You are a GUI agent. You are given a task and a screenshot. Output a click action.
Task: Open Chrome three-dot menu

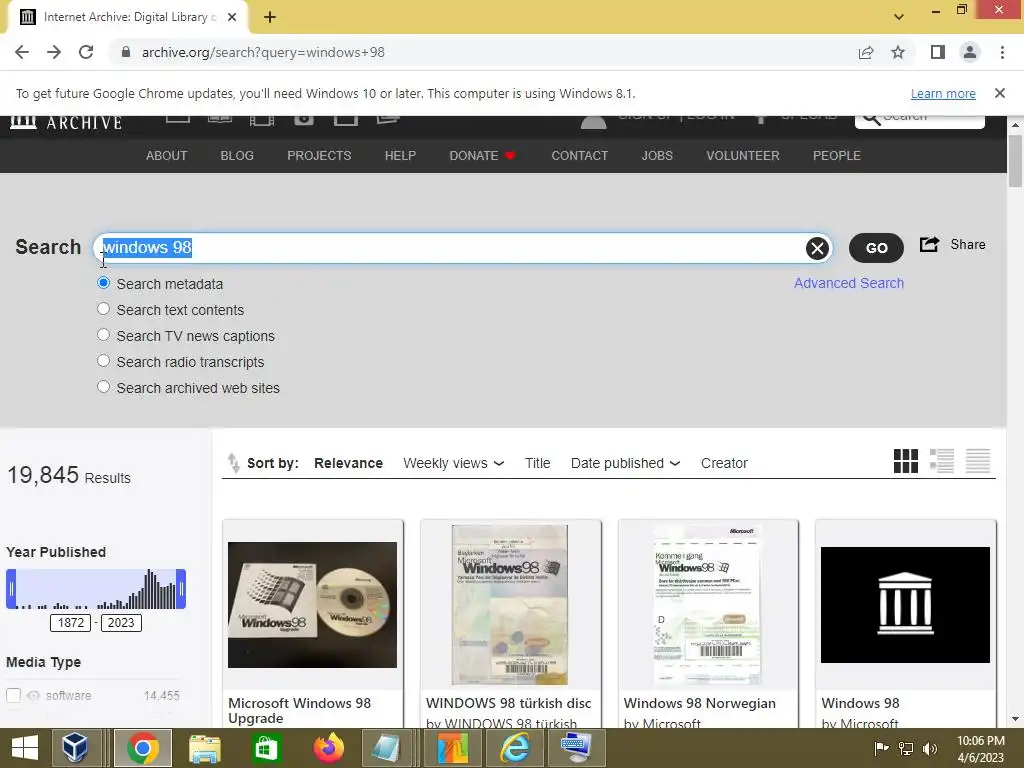coord(1002,52)
